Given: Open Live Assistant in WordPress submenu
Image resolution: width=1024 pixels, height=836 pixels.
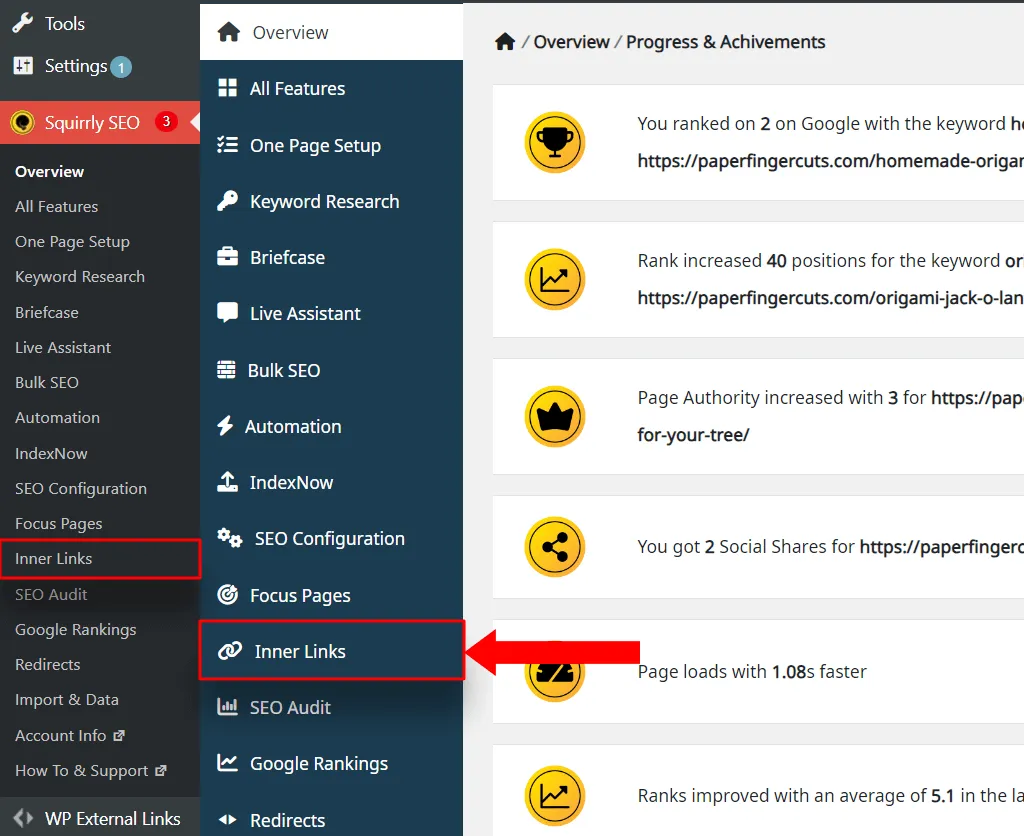Looking at the screenshot, I should point(63,347).
